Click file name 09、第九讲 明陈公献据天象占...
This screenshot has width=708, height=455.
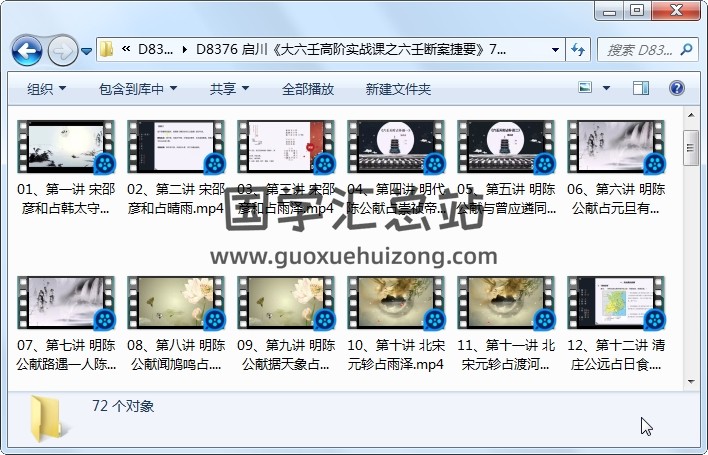[286, 355]
